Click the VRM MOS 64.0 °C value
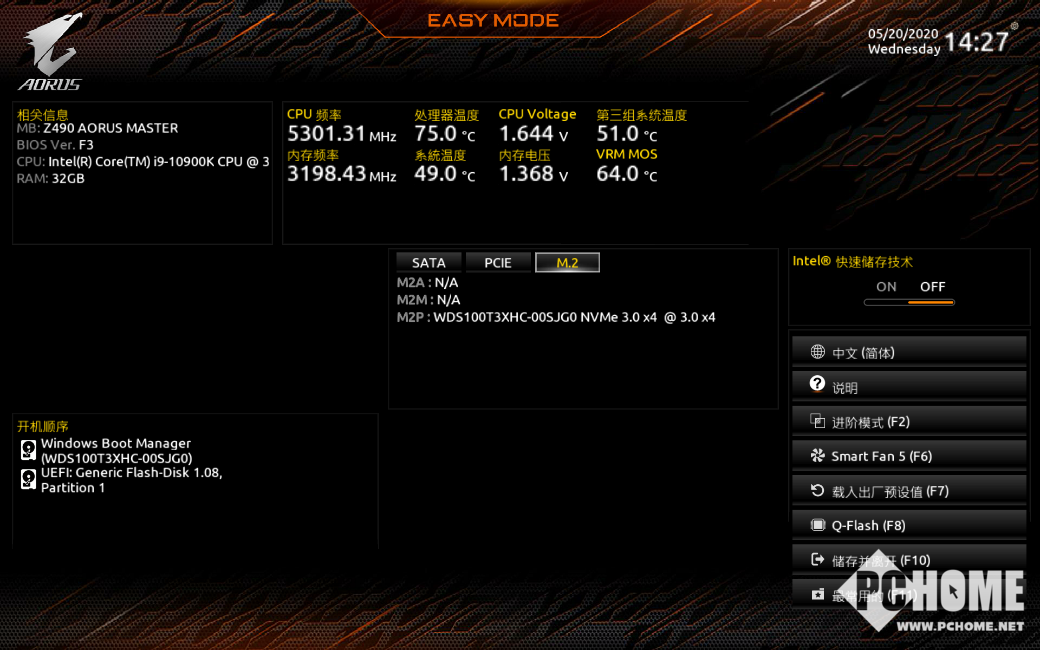Screen dimensions: 1040x650 627,174
